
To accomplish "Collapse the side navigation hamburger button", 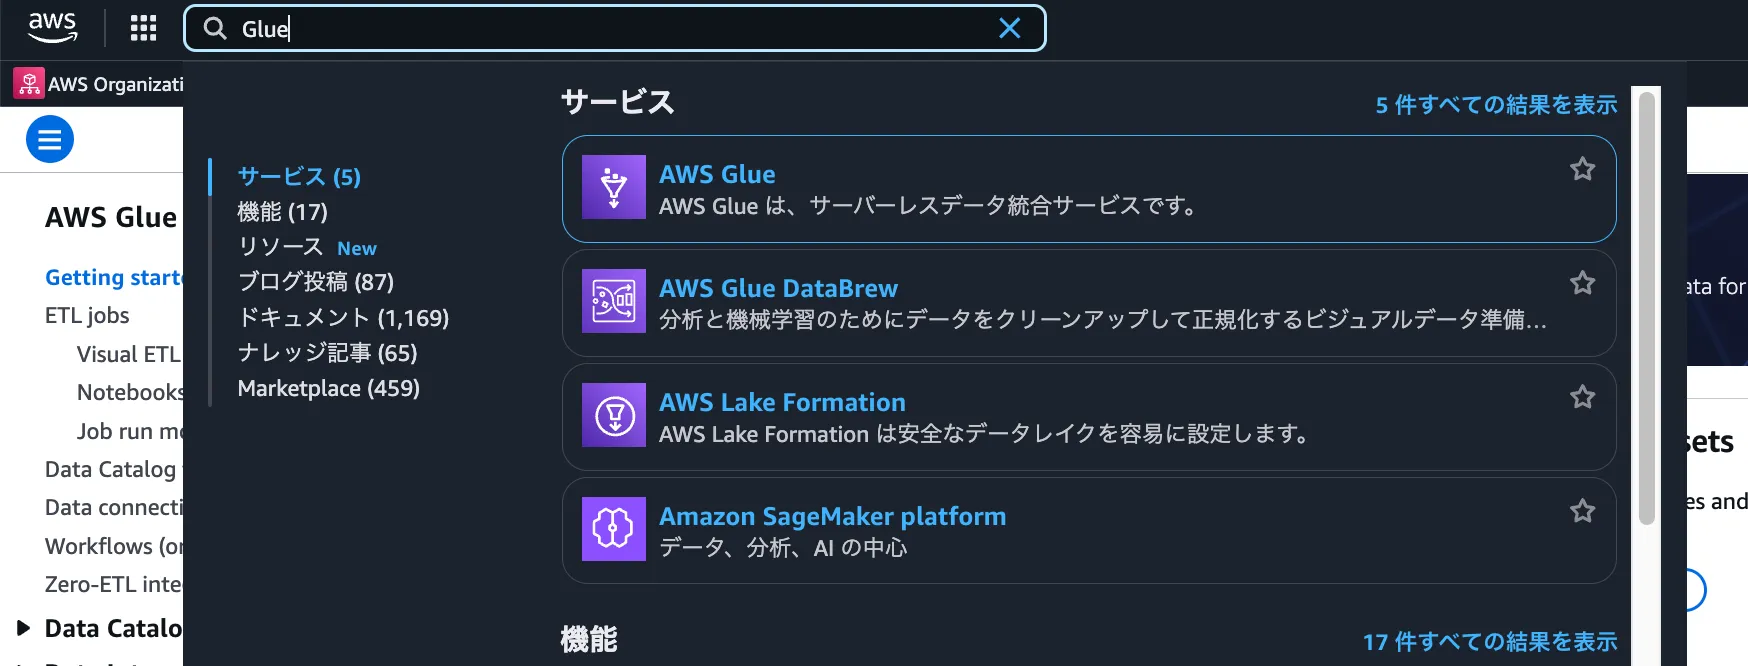I will [x=50, y=139].
